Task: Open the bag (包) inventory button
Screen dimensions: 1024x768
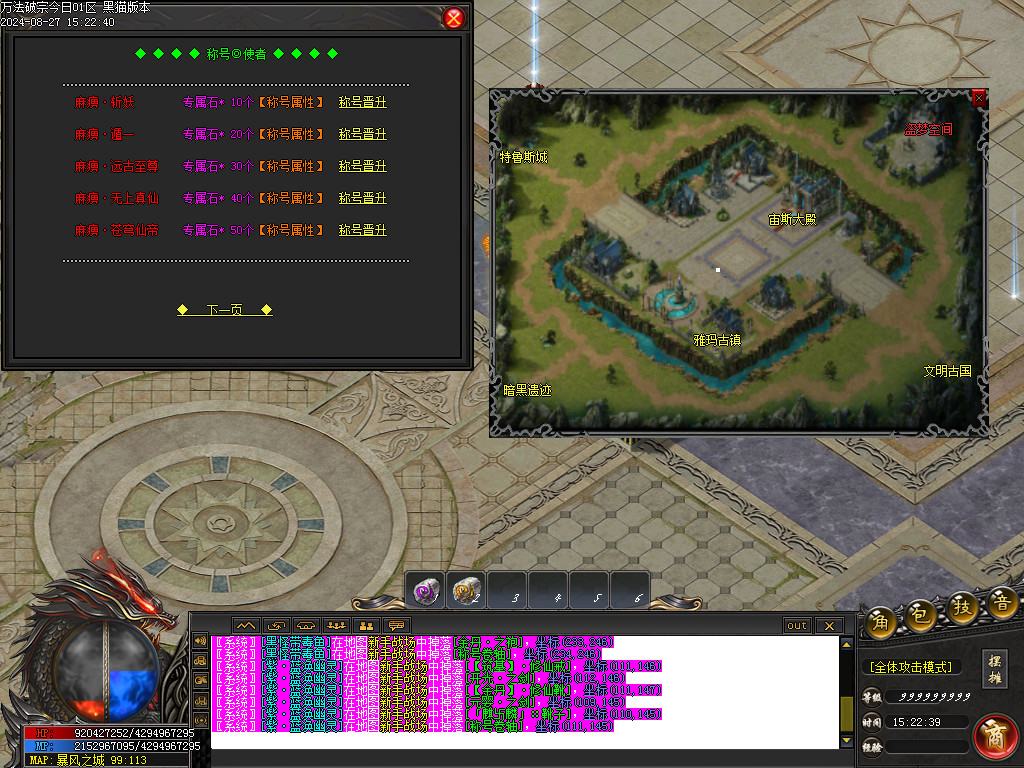Action: (921, 614)
